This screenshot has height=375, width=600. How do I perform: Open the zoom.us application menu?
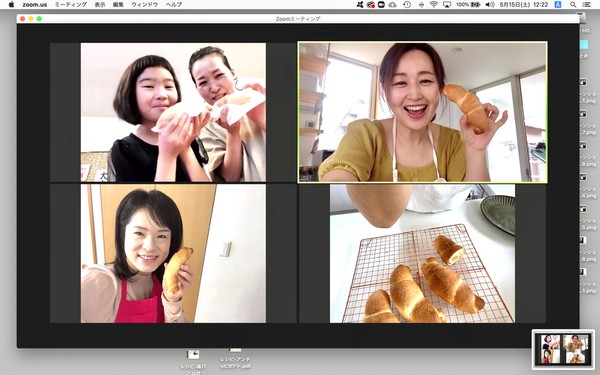click(x=34, y=5)
